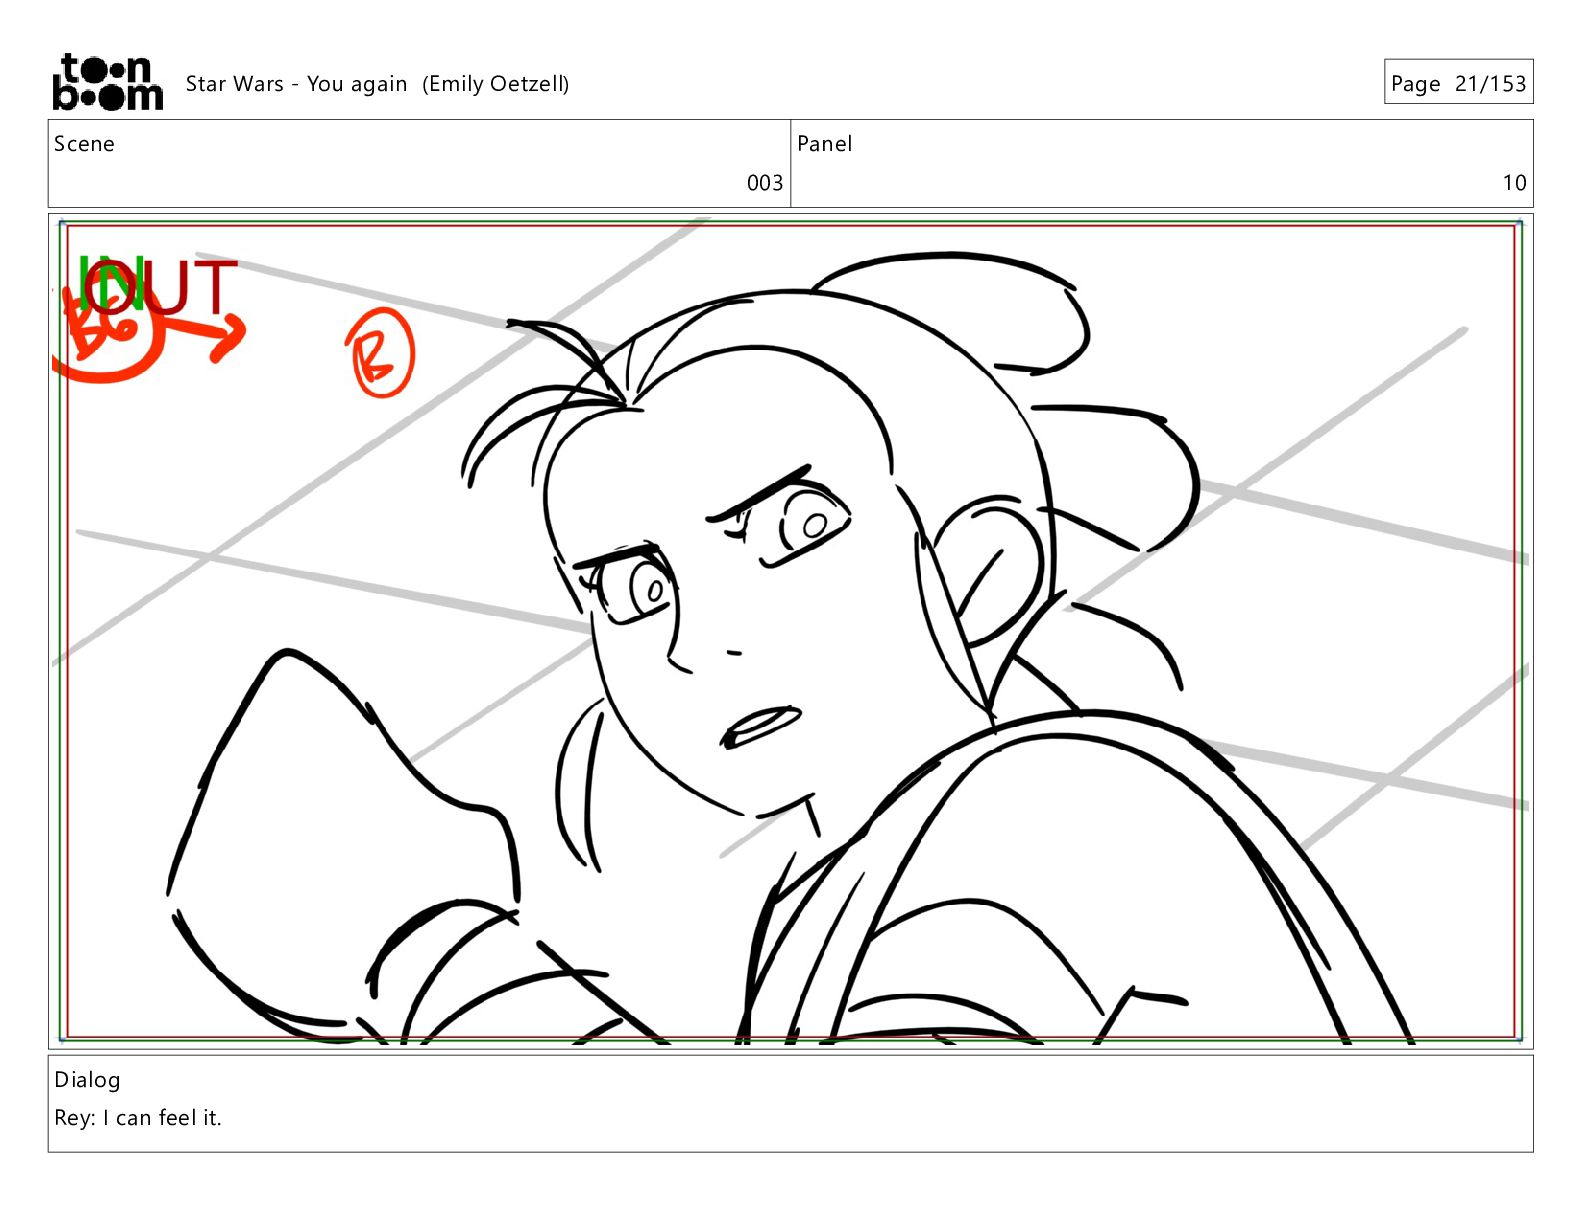This screenshot has height=1224, width=1584.
Task: Click the 'Dialog' label
Action: coord(87,1080)
